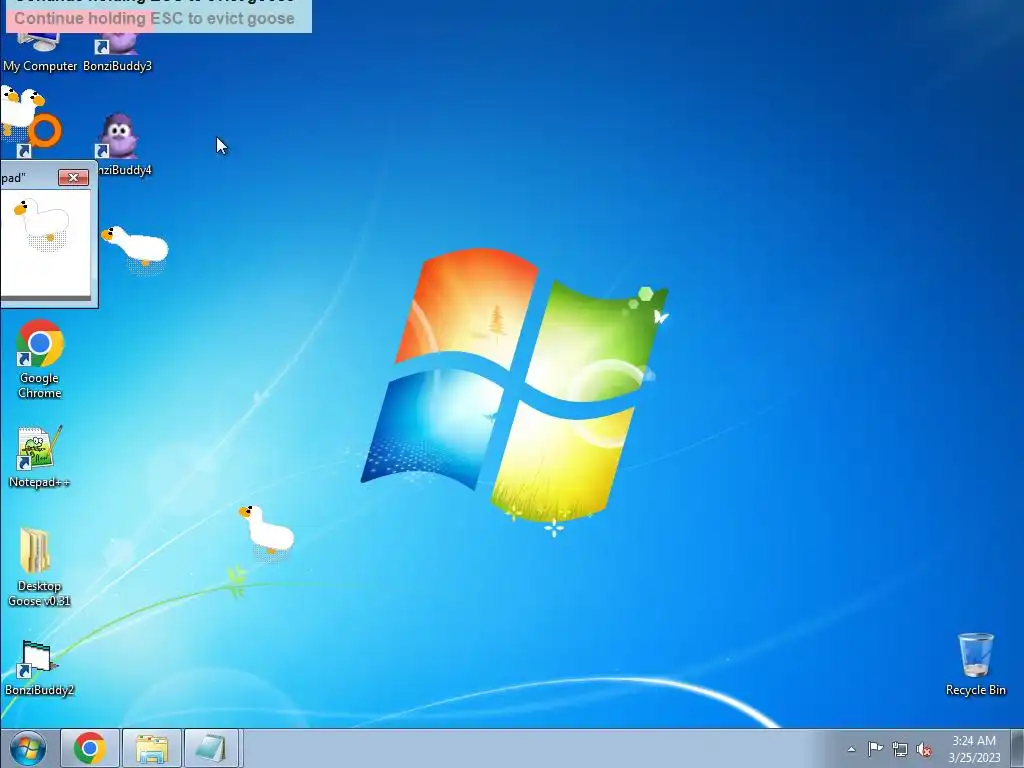Open the My Computer desktop icon
The image size is (1024, 768).
click(x=39, y=52)
